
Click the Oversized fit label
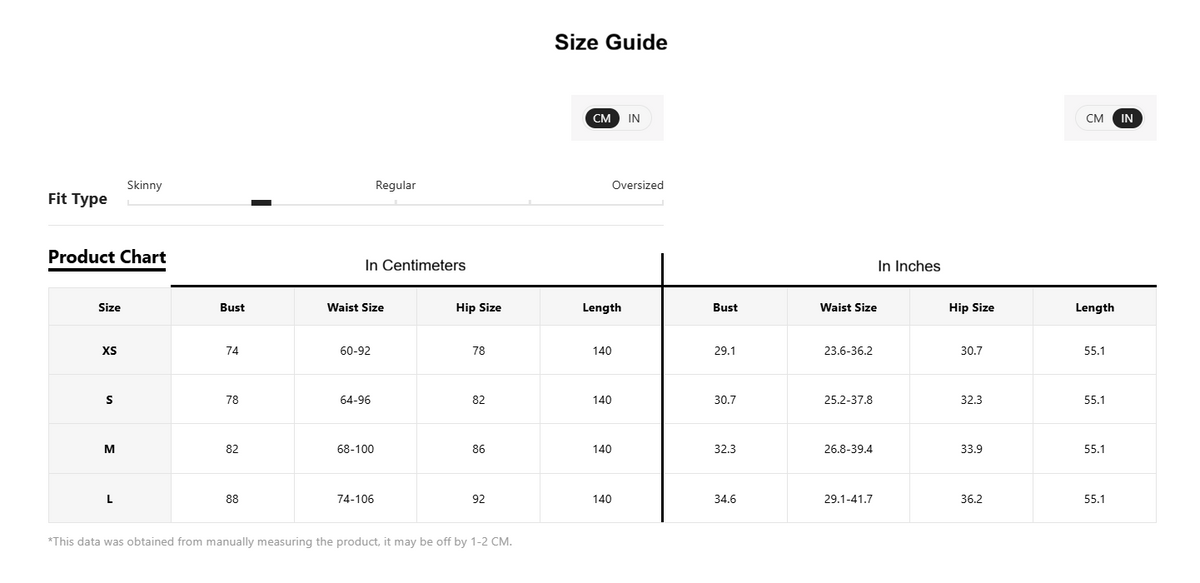[637, 185]
